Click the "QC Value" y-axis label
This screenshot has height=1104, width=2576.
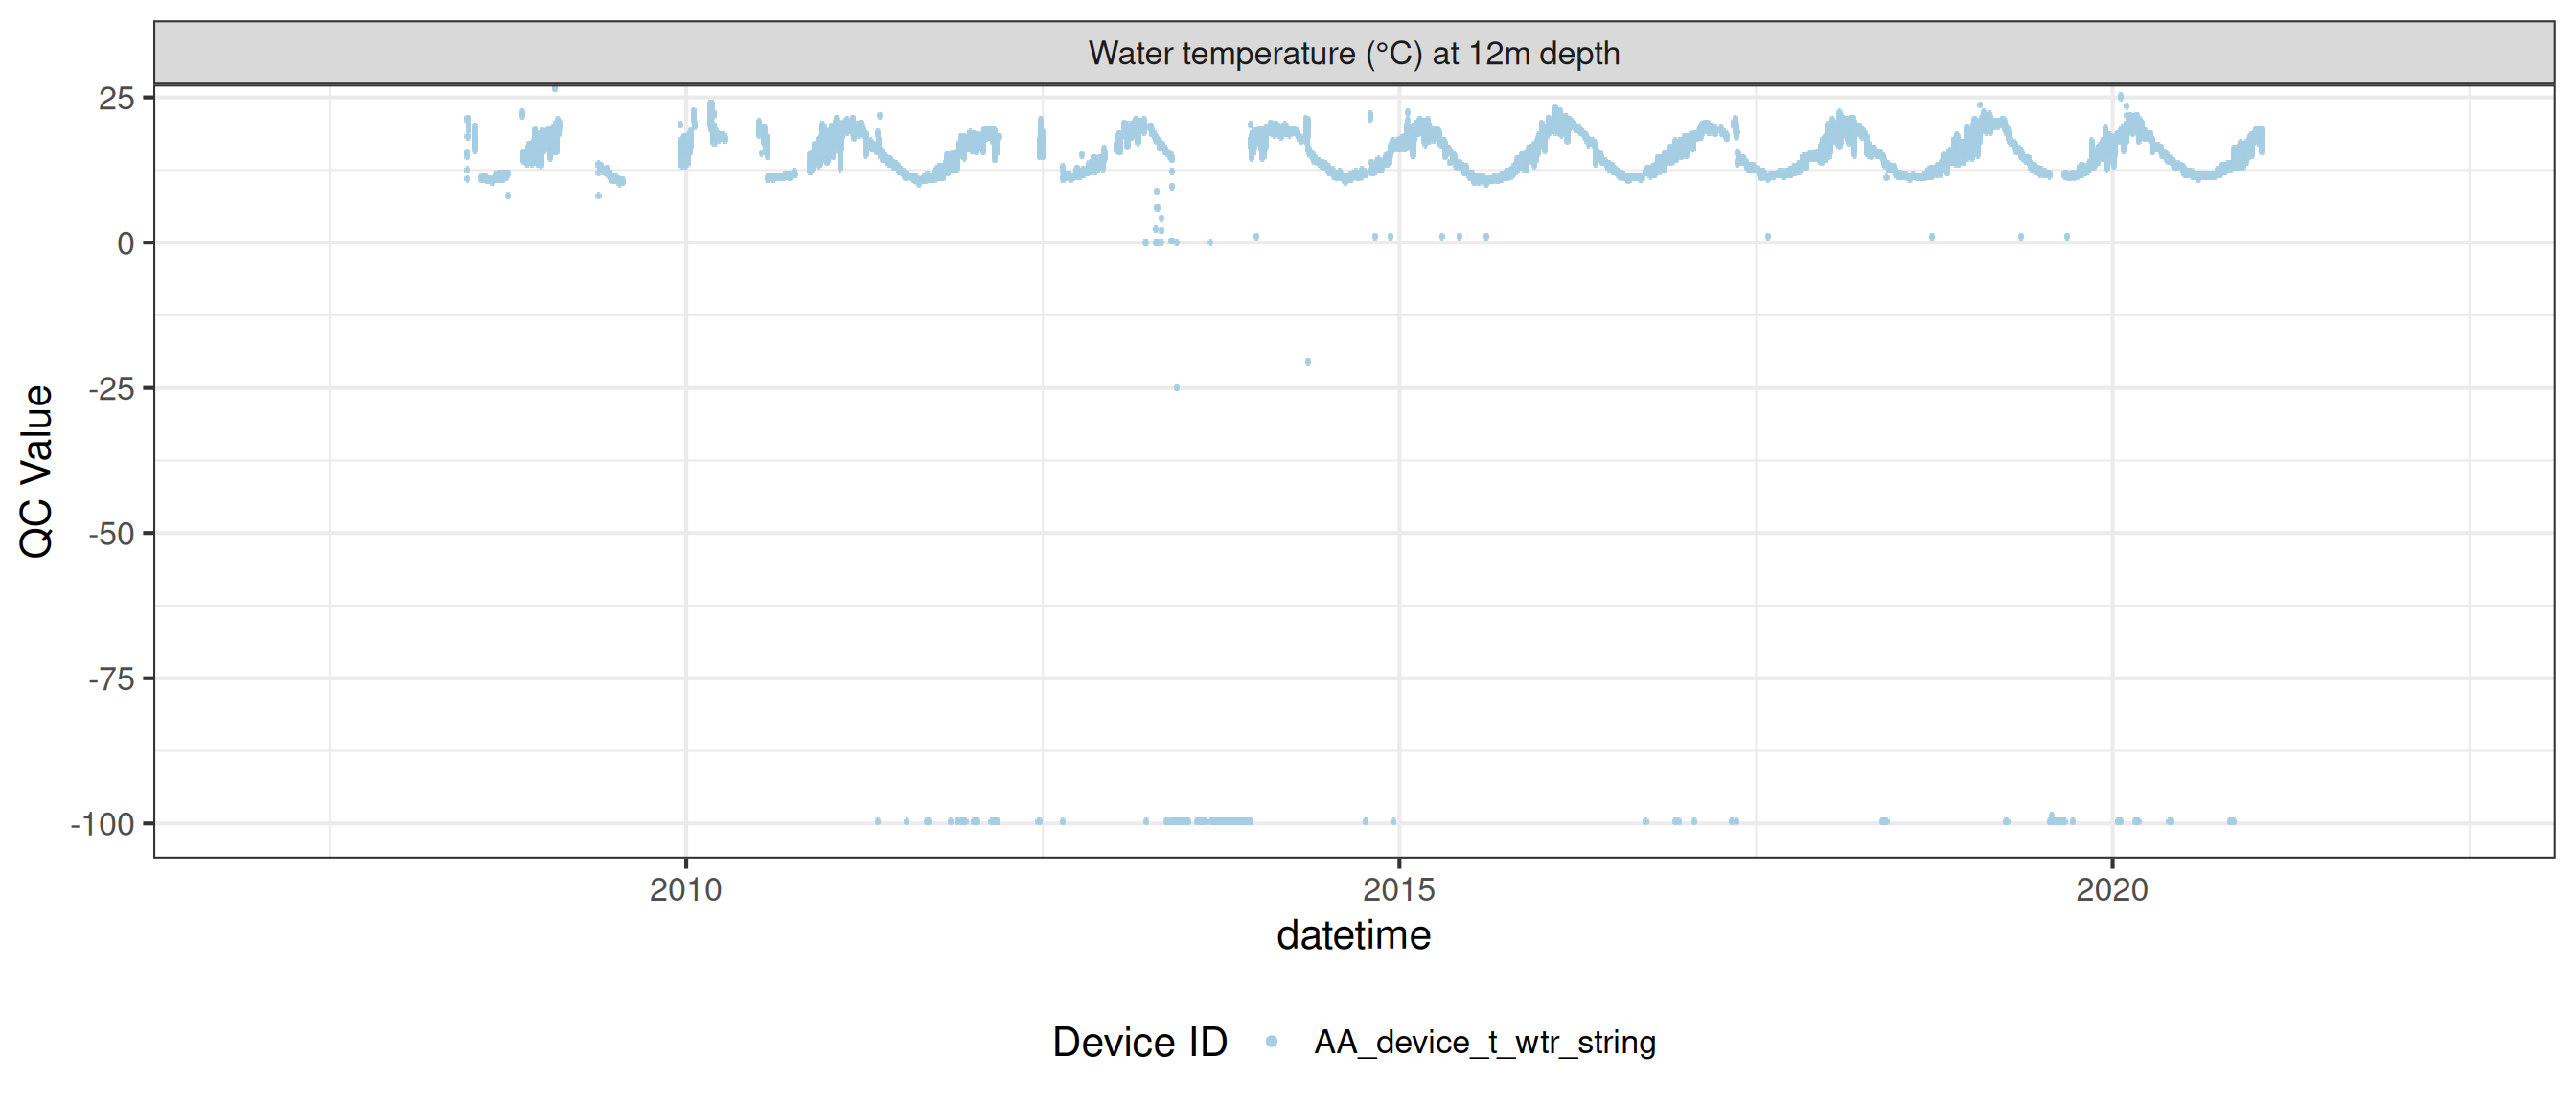tap(37, 470)
